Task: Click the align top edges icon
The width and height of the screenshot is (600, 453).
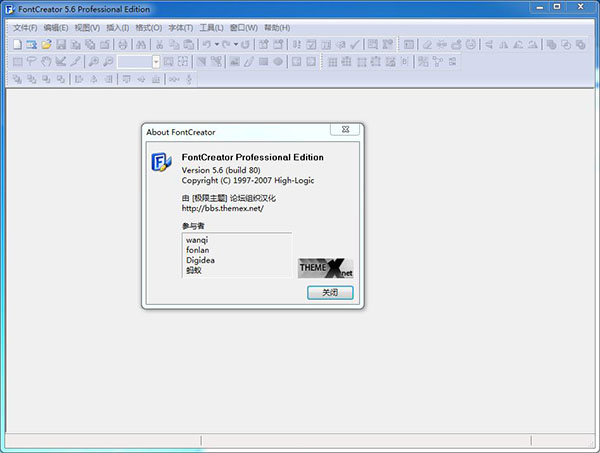Action: [126, 79]
